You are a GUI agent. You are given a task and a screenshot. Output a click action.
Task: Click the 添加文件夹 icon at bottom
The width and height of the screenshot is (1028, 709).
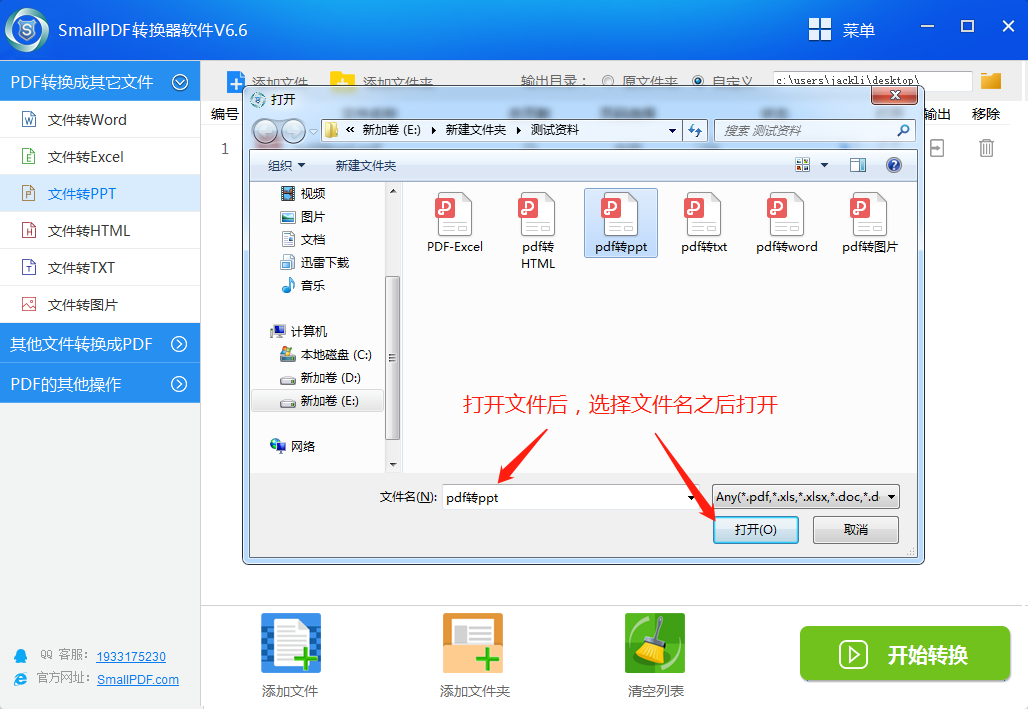[x=472, y=643]
